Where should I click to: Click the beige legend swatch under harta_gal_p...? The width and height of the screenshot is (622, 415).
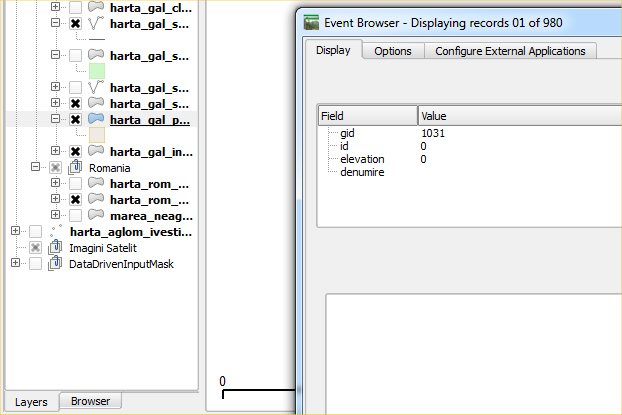pyautogui.click(x=97, y=135)
